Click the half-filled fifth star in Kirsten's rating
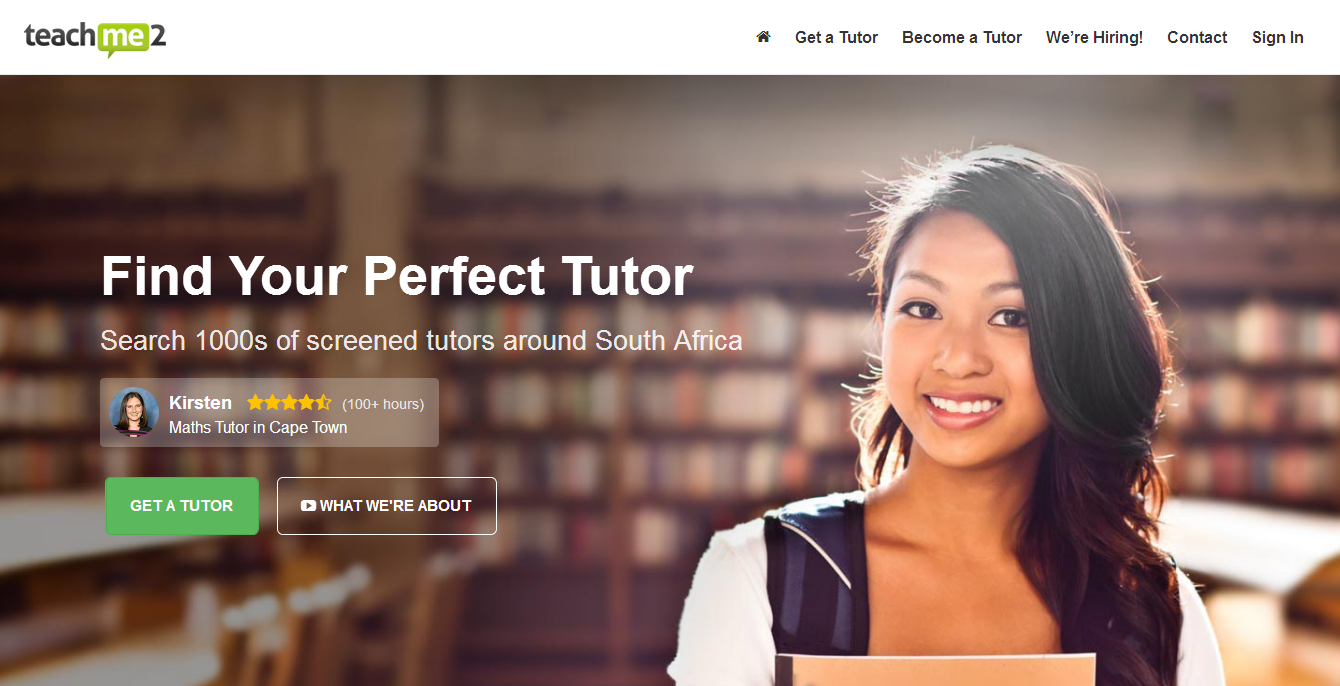Image resolution: width=1340 pixels, height=686 pixels. [323, 403]
